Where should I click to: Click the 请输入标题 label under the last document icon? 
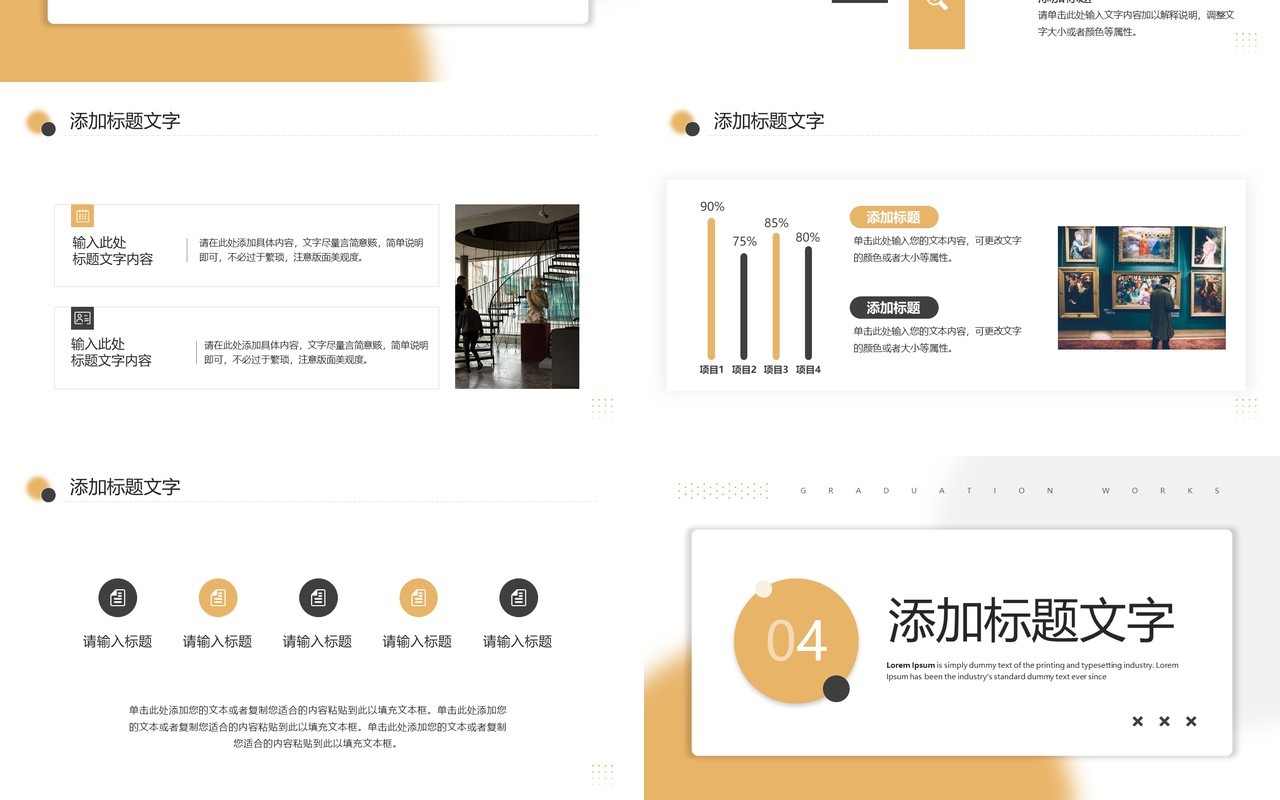pos(518,642)
